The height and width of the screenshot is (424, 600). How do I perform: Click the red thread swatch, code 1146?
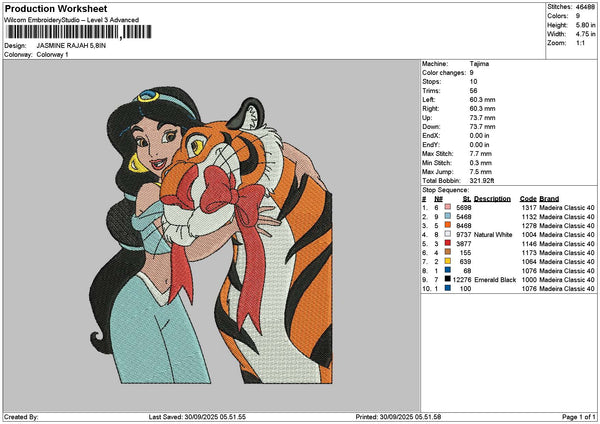(x=447, y=243)
